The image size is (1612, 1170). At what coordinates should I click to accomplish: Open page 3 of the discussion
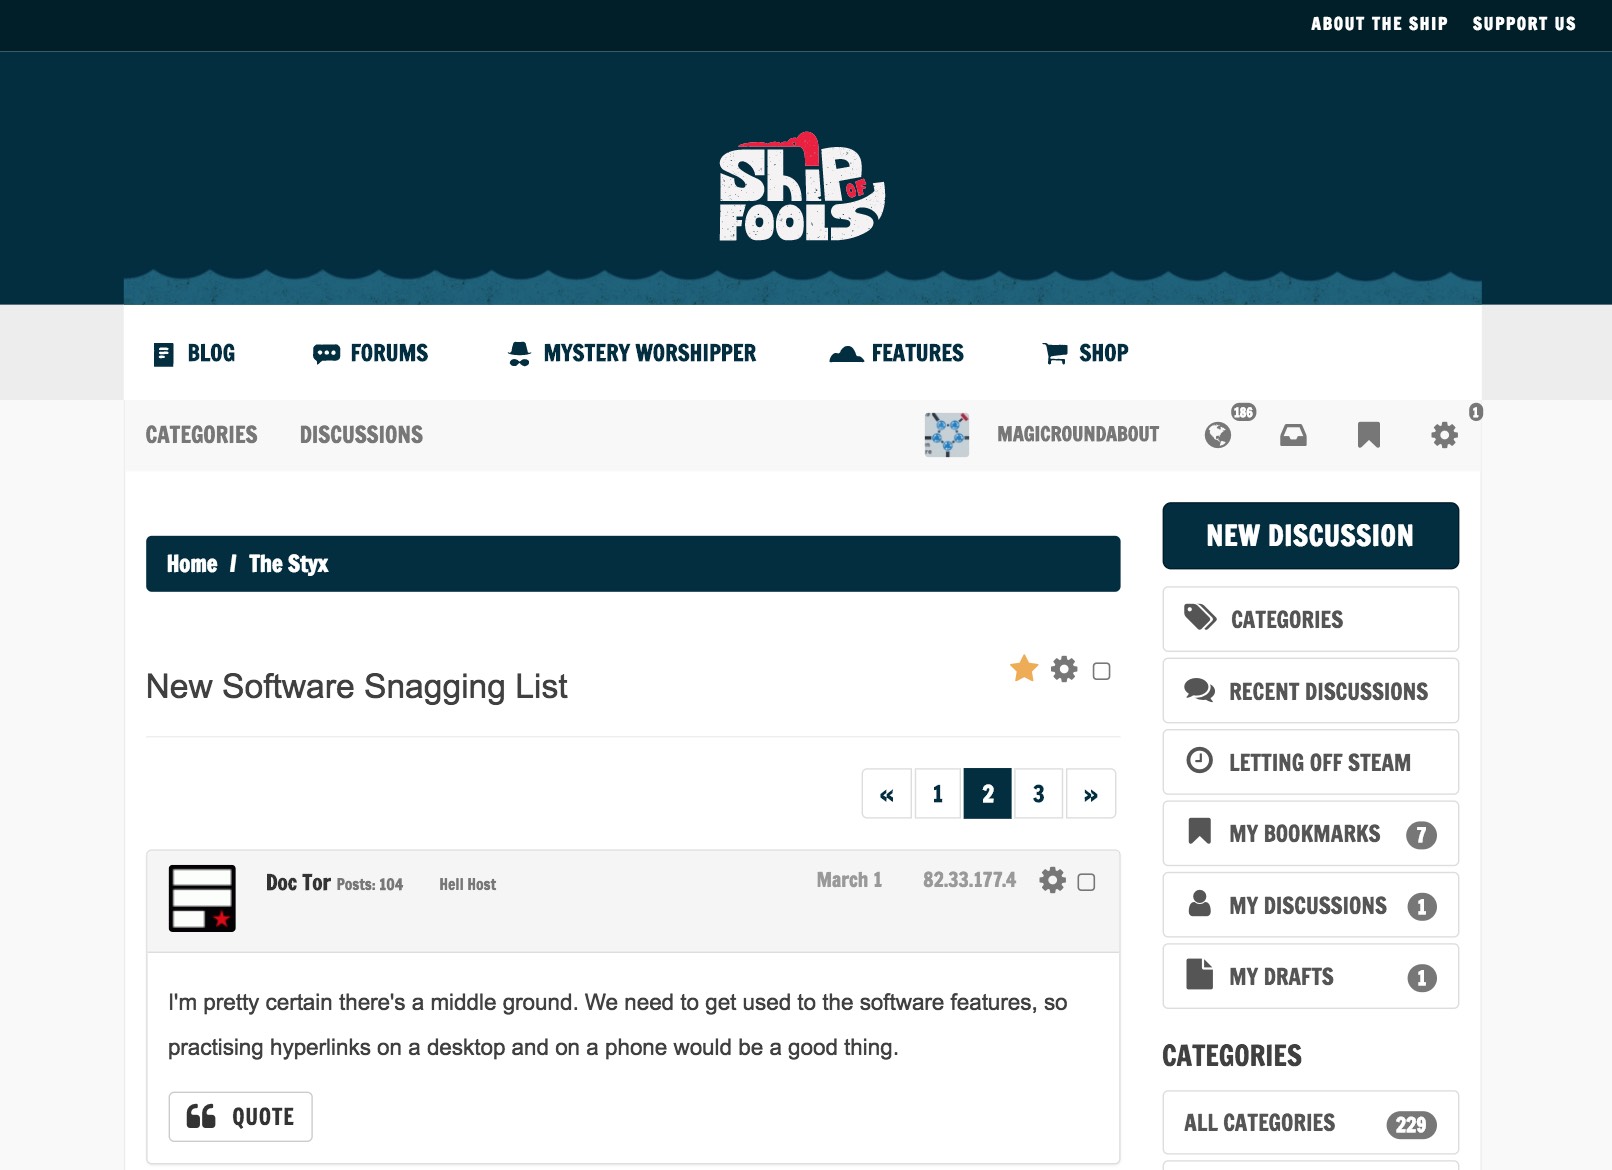(x=1038, y=793)
